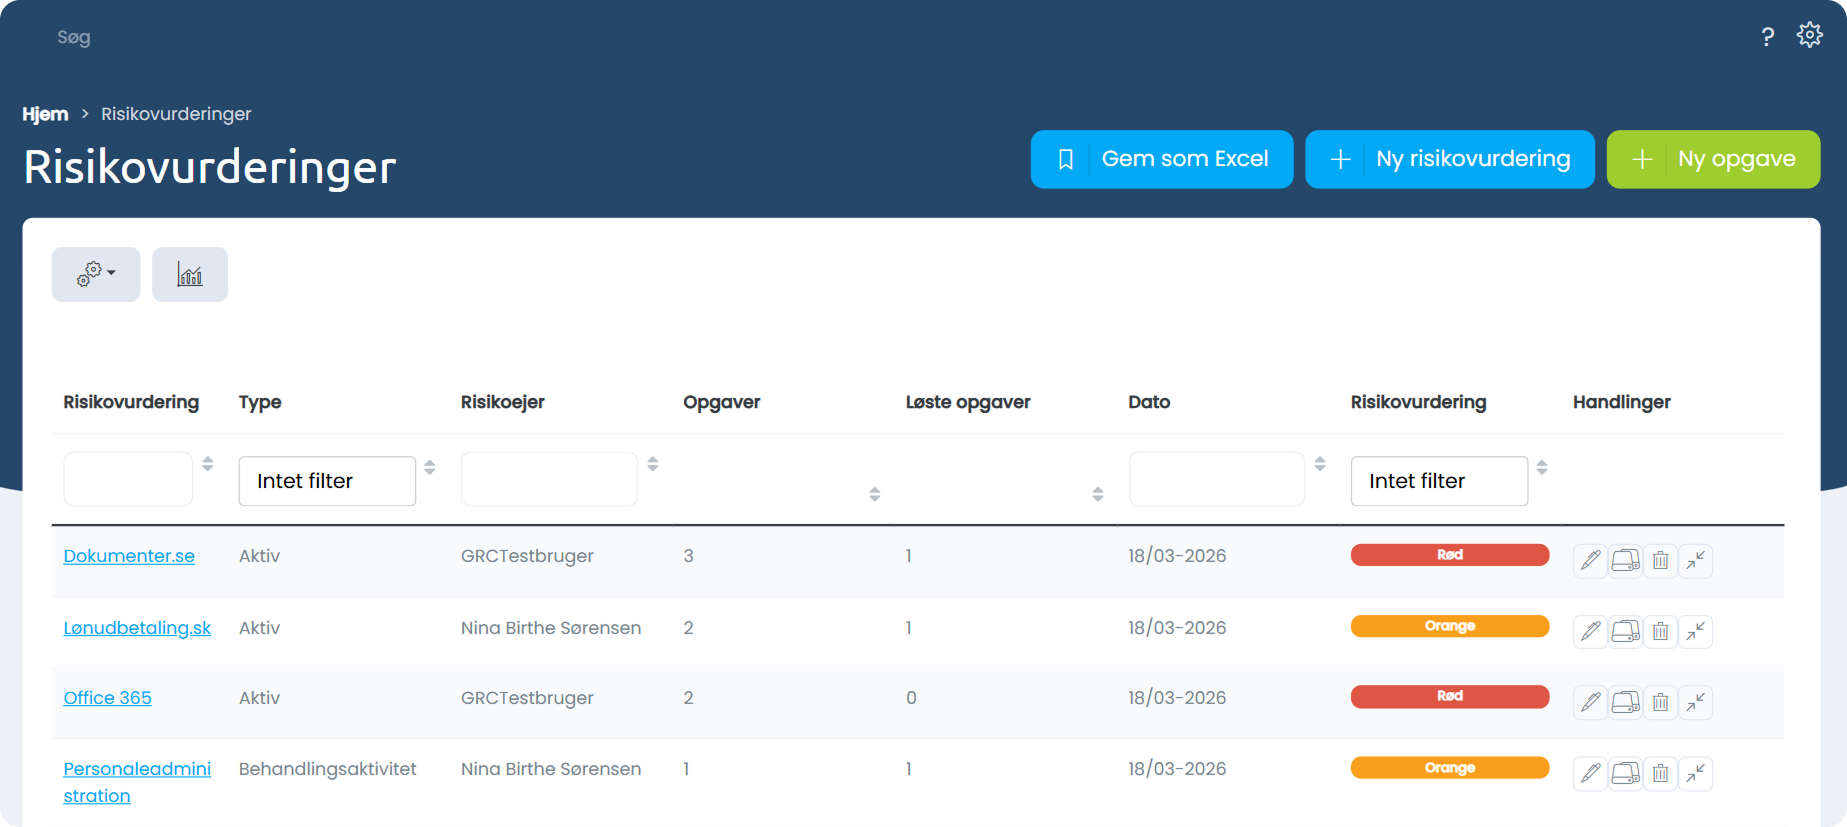
Task: Delete the Dokumenter.se row with the trash icon
Action: [x=1660, y=560]
